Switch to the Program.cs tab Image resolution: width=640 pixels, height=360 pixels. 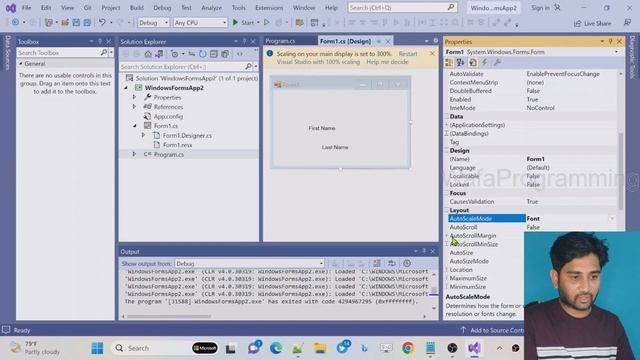(280, 41)
